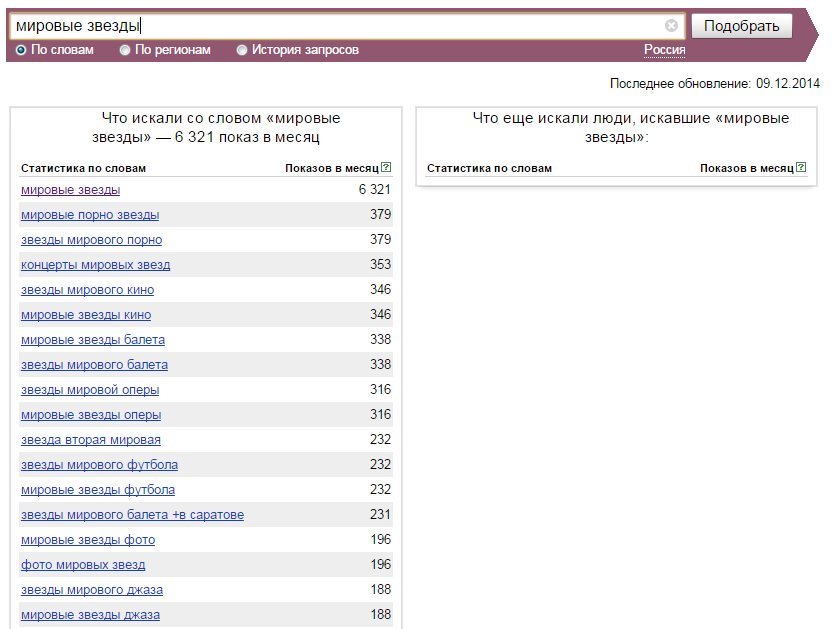This screenshot has height=629, width=833.
Task: Open the мировые звезды балета link
Action: pos(93,339)
